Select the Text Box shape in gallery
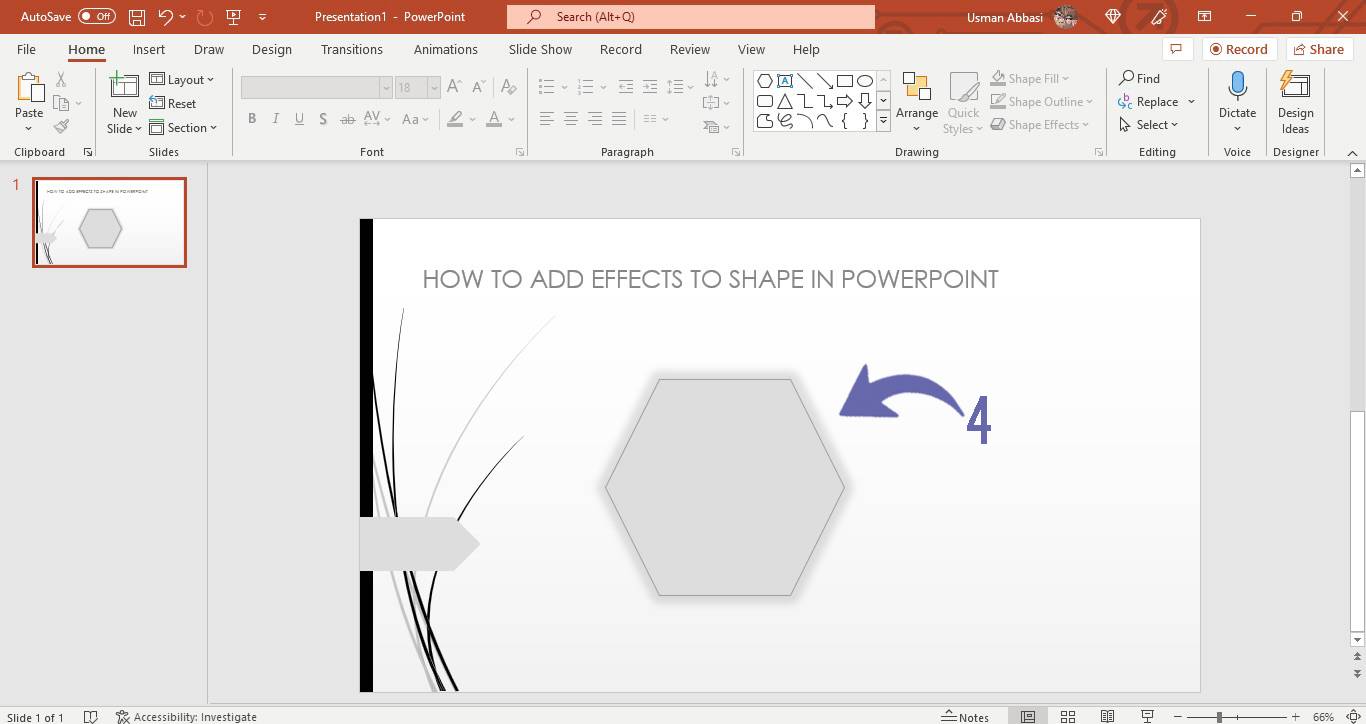 point(784,81)
